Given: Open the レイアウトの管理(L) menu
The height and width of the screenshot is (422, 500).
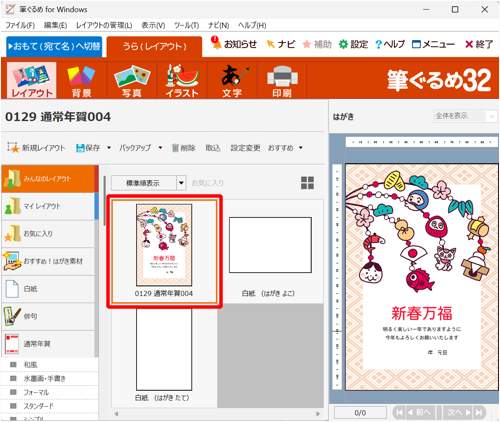Looking at the screenshot, I should pos(104,25).
